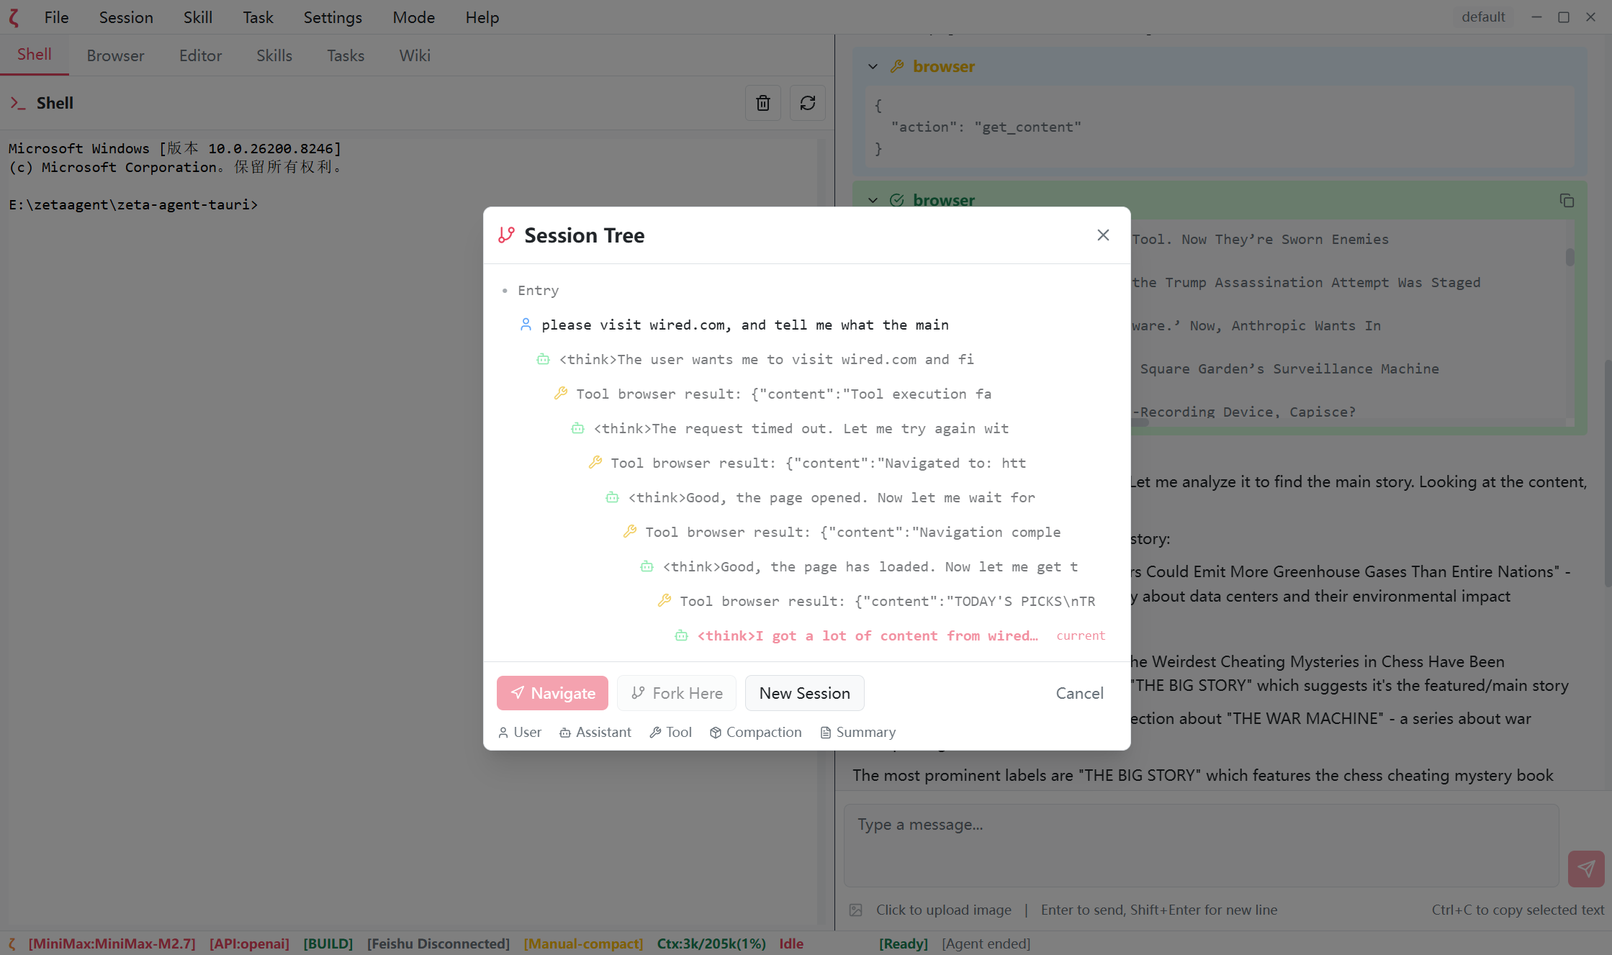Focus the Type a message input field
Image resolution: width=1612 pixels, height=955 pixels.
[x=1200, y=845]
